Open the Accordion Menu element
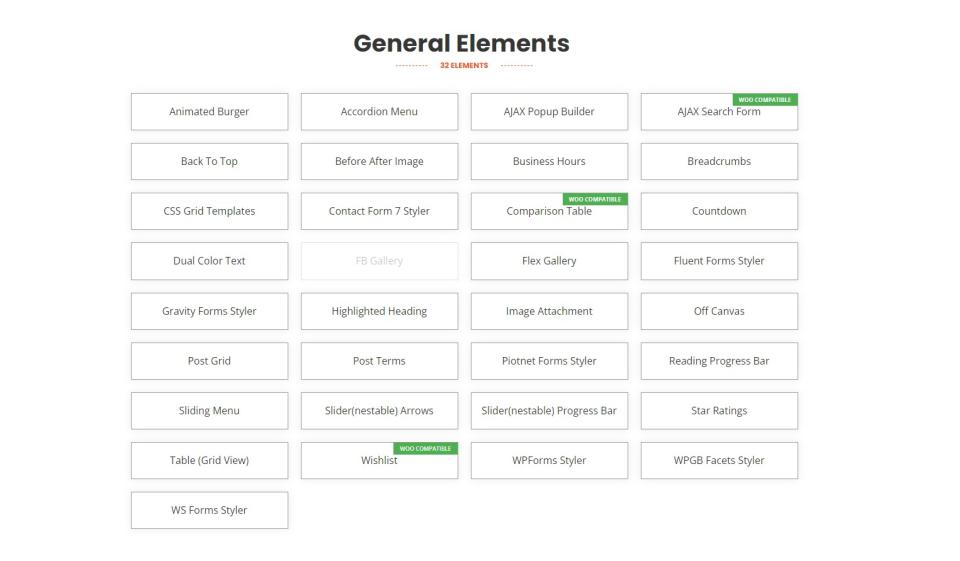Screen dimensions: 960x561 [x=379, y=112]
